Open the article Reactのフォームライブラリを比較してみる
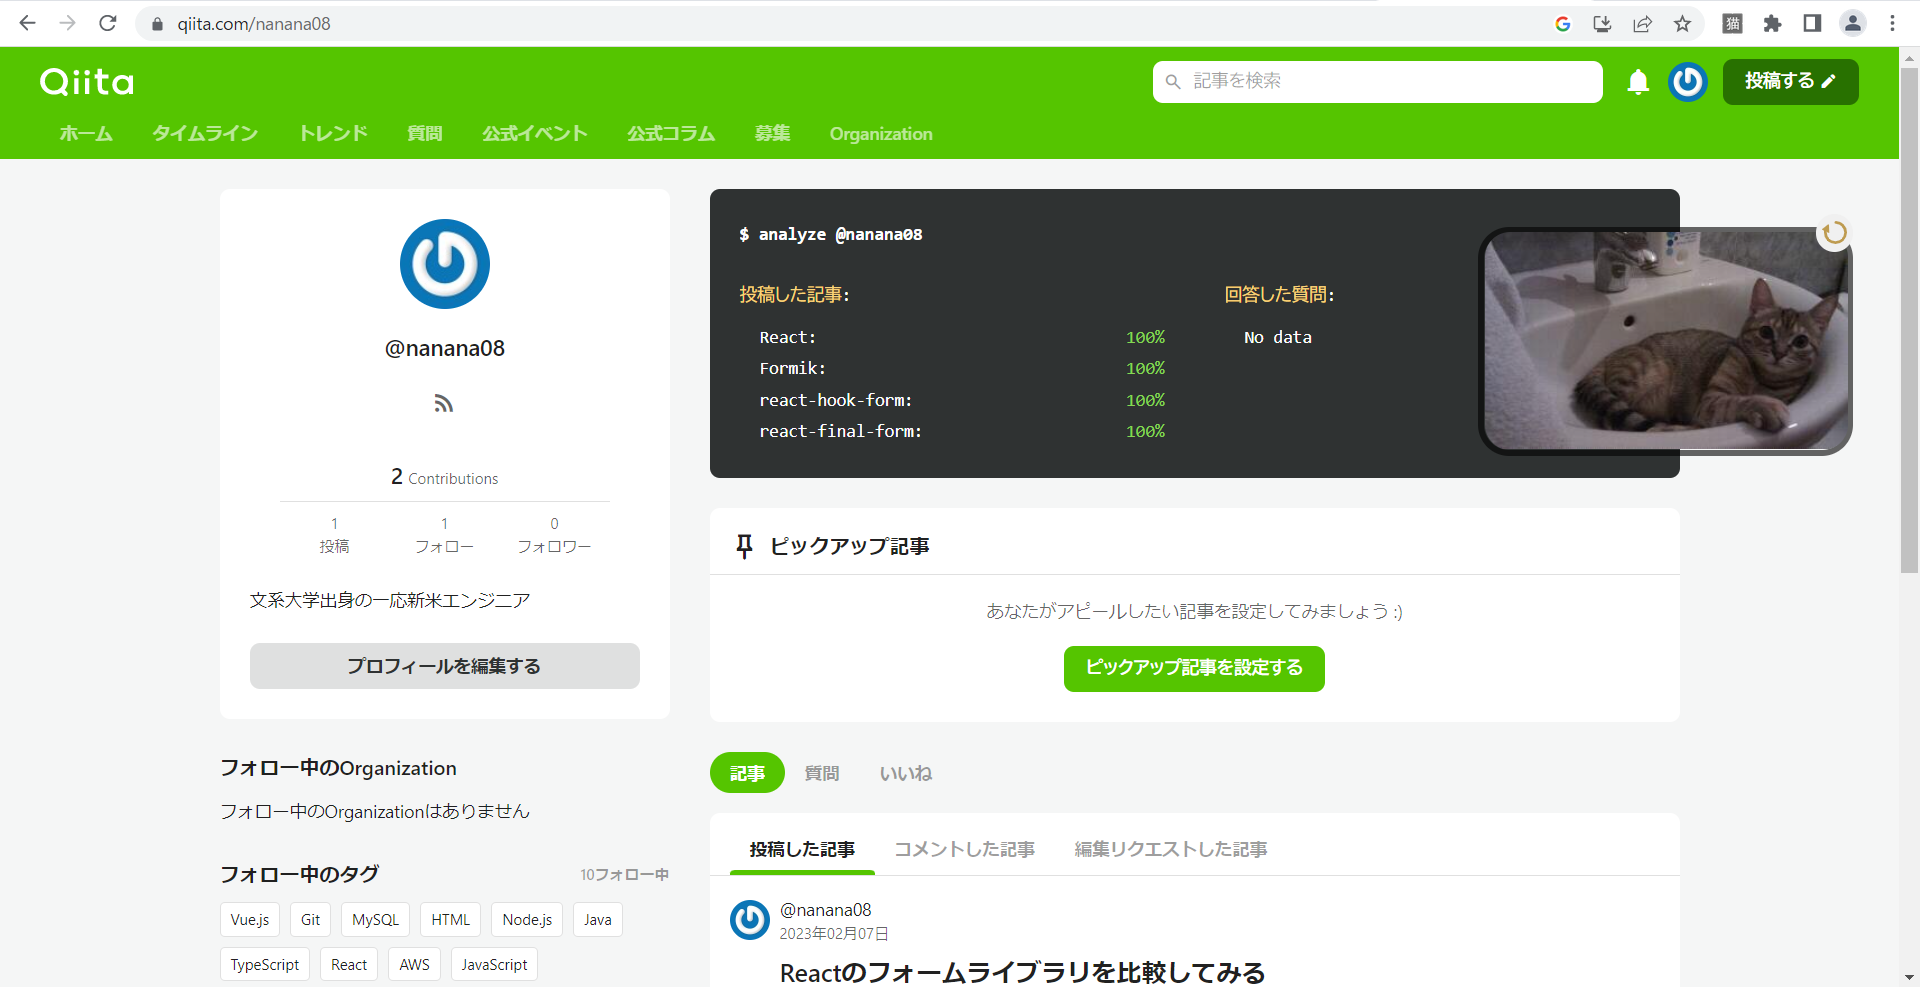 click(x=1022, y=971)
